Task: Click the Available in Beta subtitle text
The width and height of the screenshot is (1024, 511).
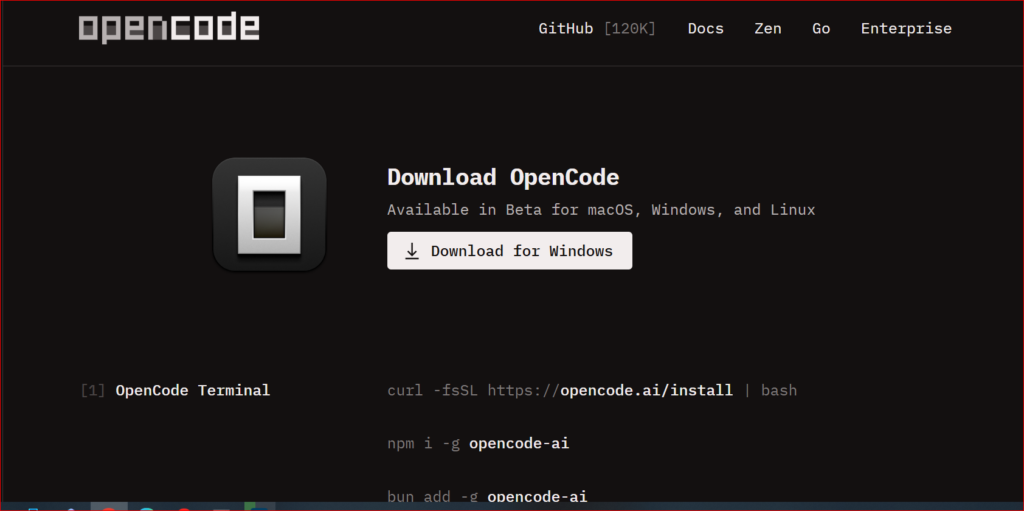Action: click(x=601, y=210)
